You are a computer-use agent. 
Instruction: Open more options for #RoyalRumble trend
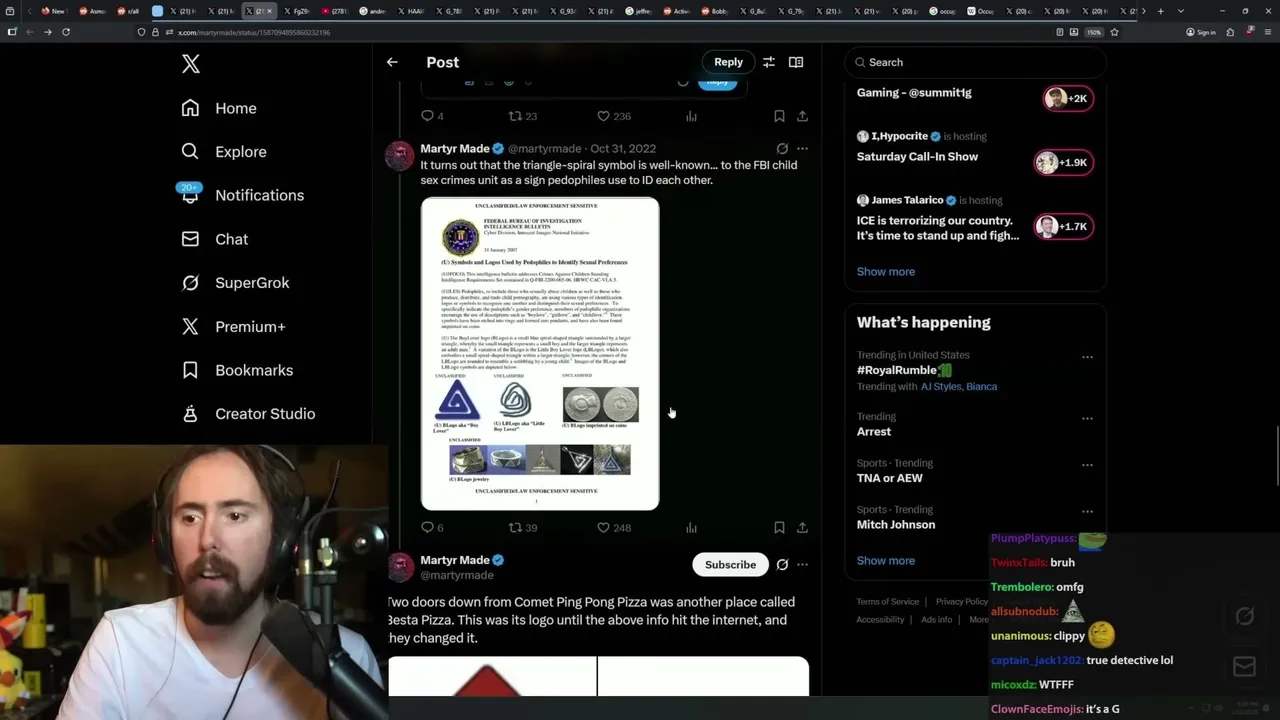click(x=1087, y=357)
